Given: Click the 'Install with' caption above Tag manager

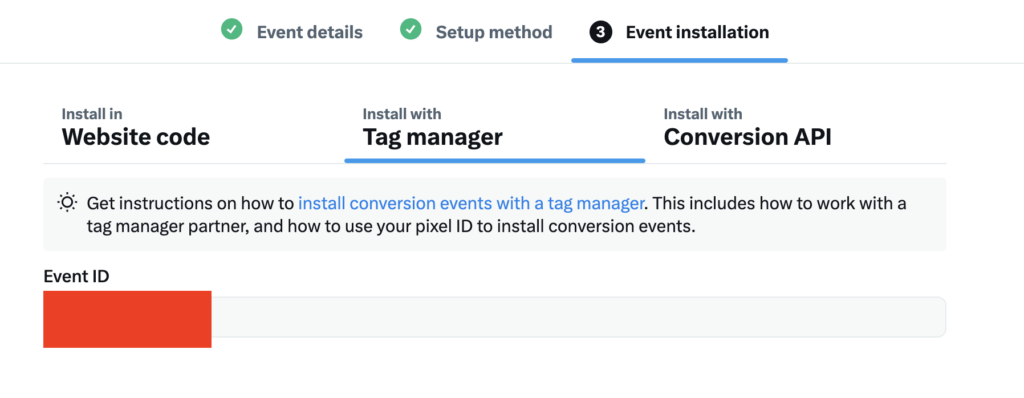Looking at the screenshot, I should pyautogui.click(x=402, y=114).
